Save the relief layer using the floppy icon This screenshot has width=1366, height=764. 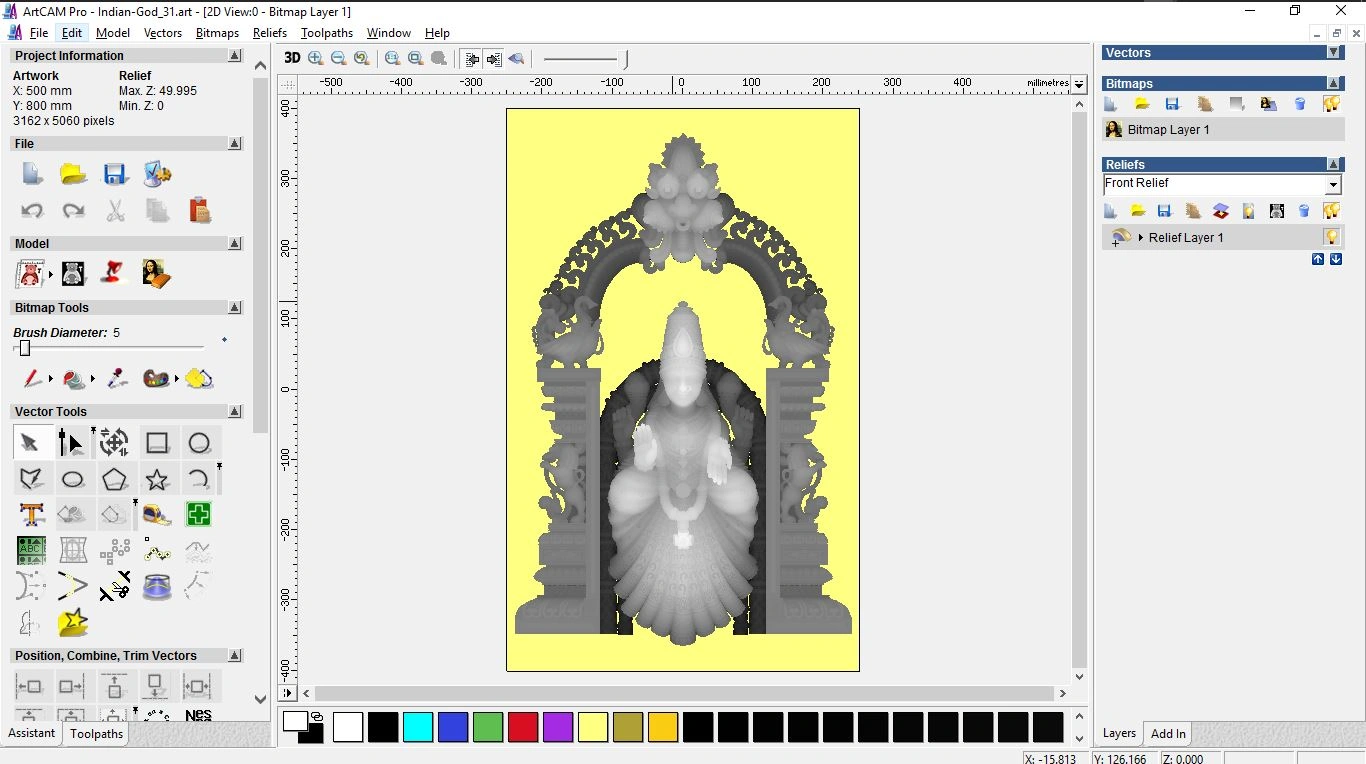click(1164, 211)
